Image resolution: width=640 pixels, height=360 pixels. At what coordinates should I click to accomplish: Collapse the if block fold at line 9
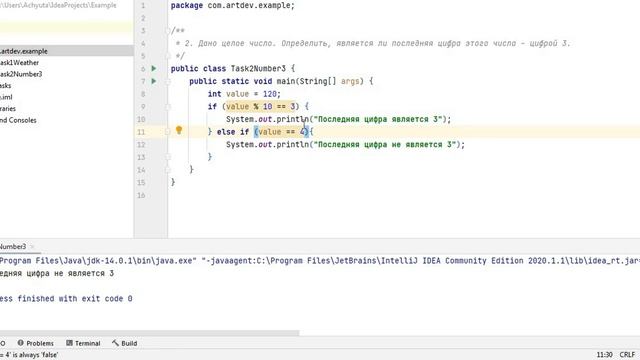tap(167, 107)
